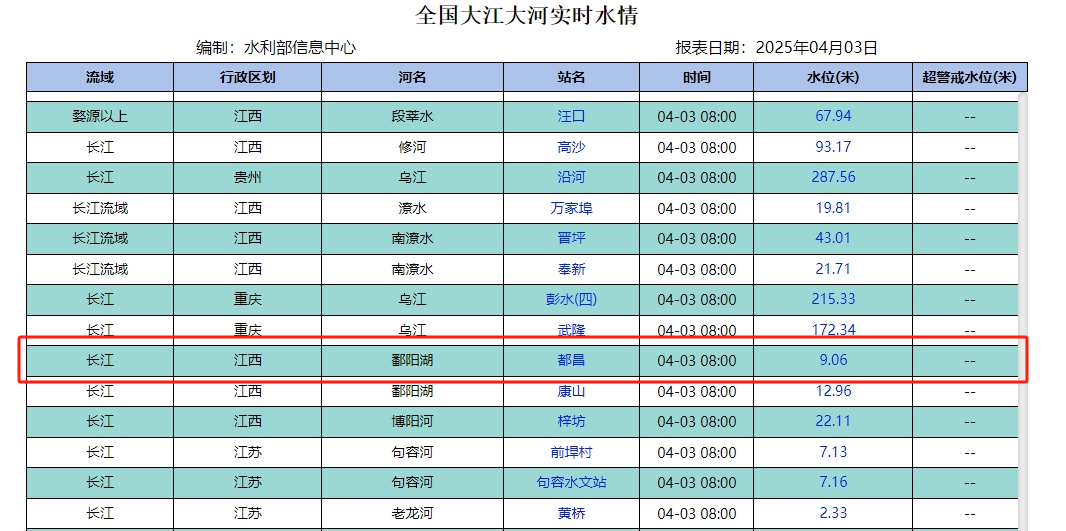Click water level value 9.06

(x=833, y=360)
